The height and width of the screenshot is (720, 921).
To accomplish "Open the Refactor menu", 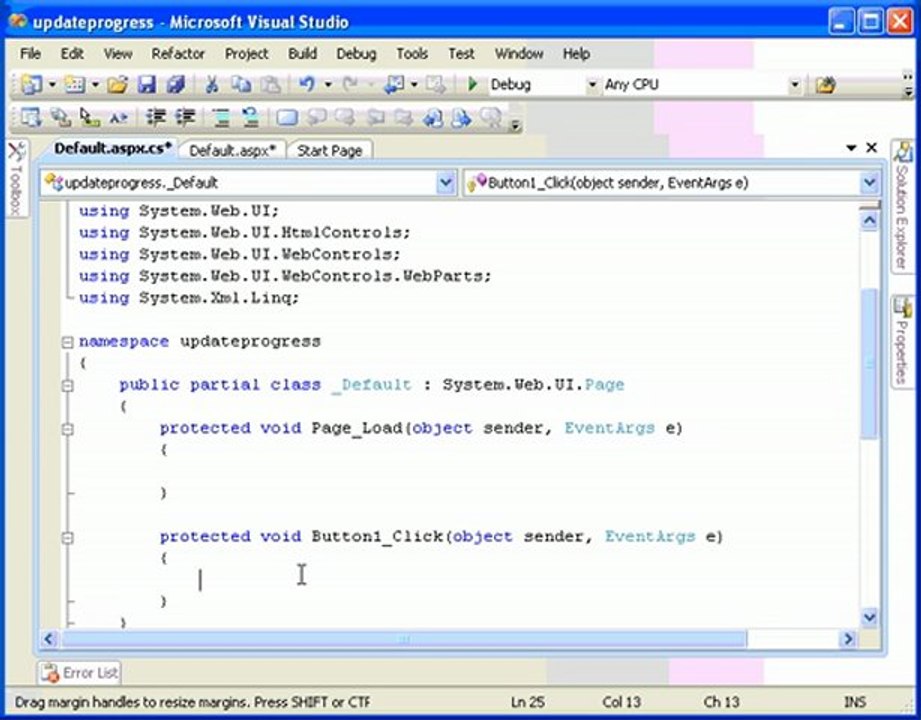I will coord(178,54).
